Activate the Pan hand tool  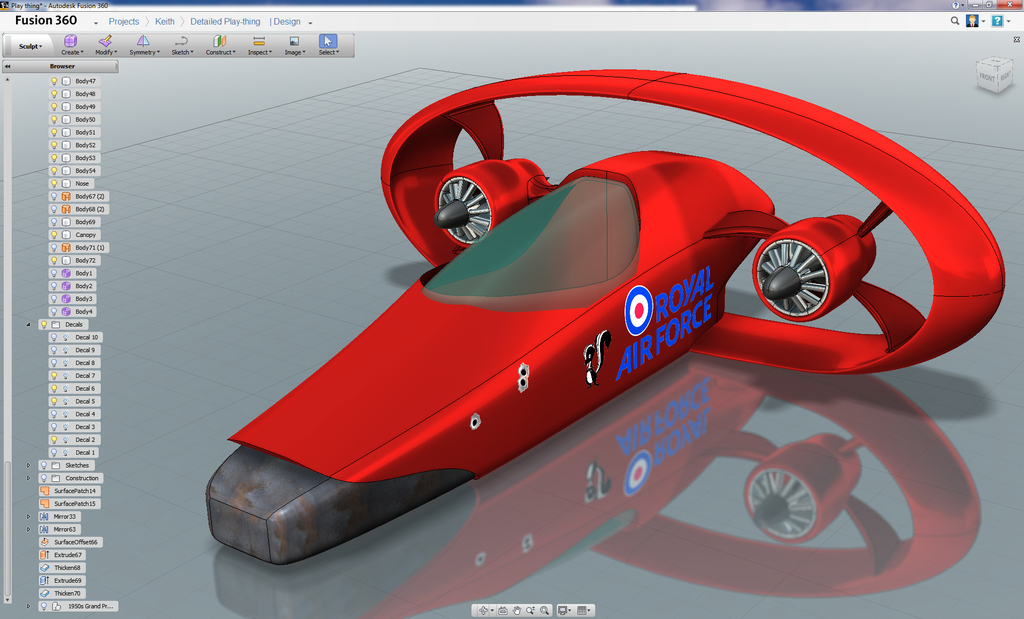(x=517, y=611)
